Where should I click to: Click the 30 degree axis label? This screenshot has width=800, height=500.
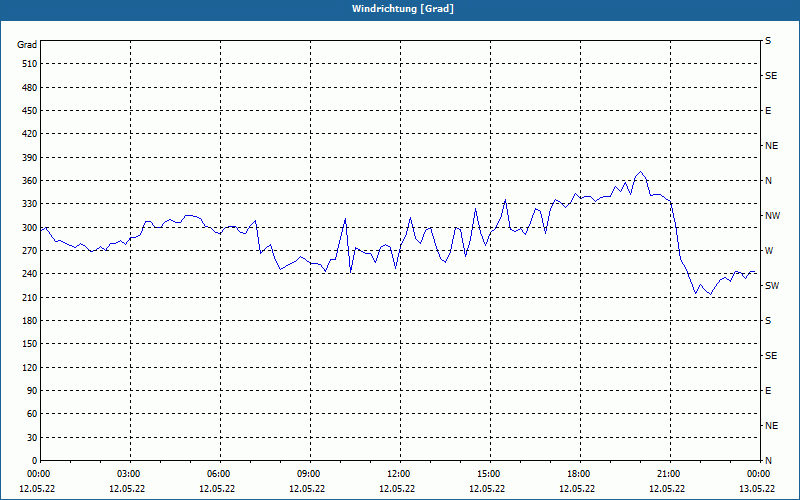coord(32,437)
